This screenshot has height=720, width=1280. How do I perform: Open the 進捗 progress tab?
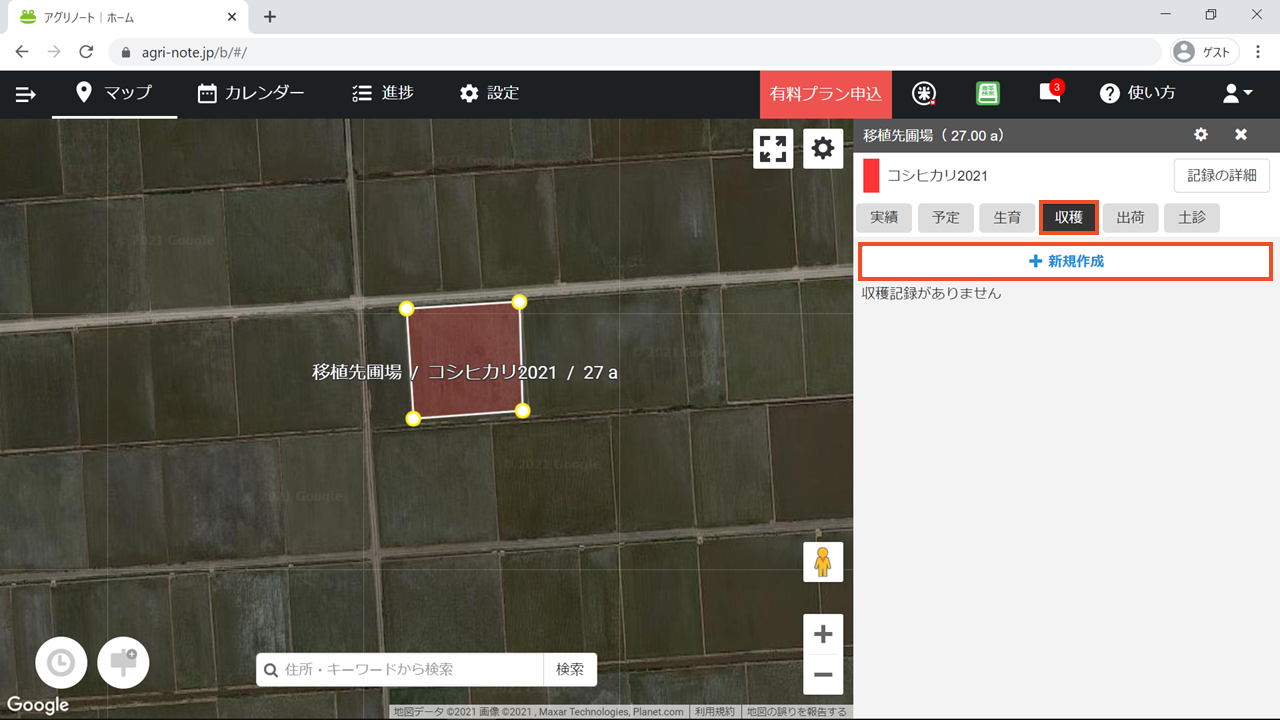[x=383, y=93]
